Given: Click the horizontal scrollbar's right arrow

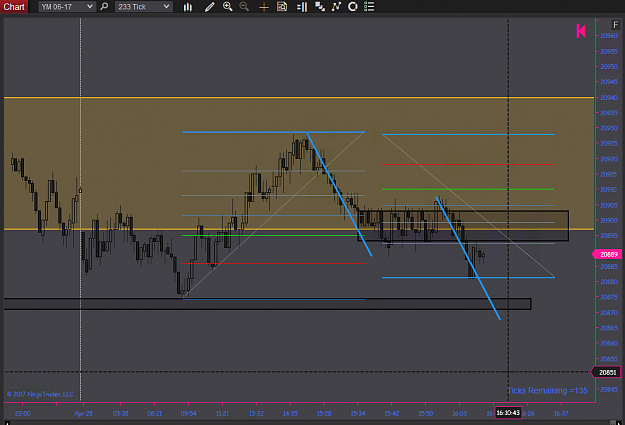Looking at the screenshot, I should (x=619, y=423).
